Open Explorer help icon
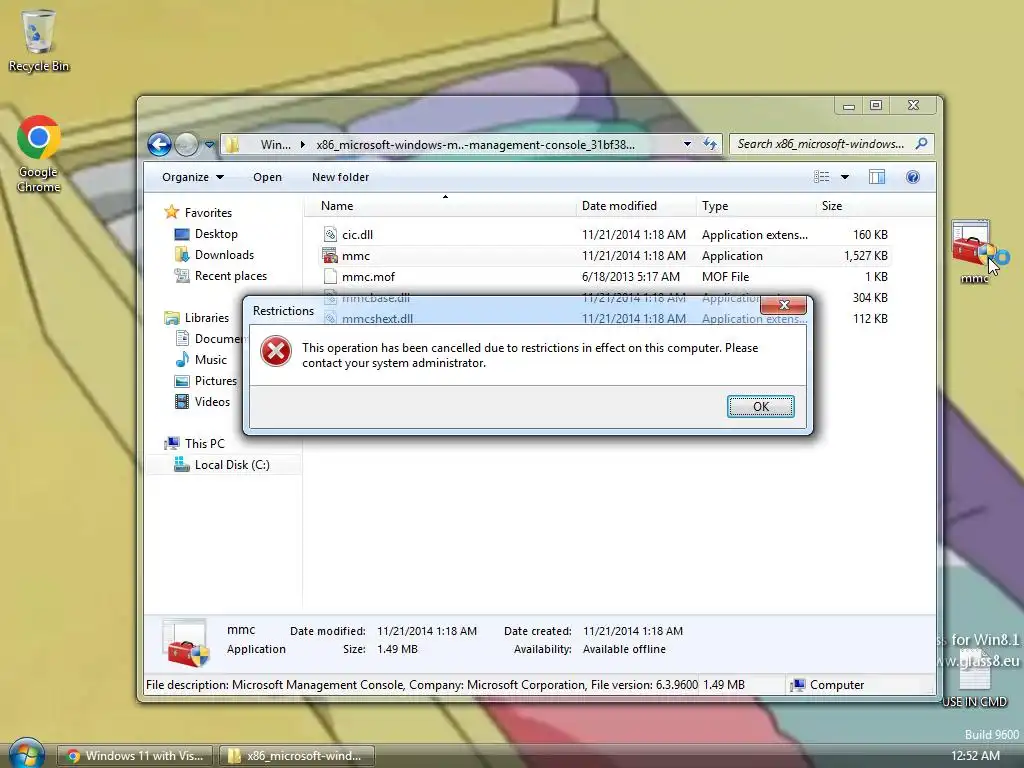 click(x=913, y=177)
